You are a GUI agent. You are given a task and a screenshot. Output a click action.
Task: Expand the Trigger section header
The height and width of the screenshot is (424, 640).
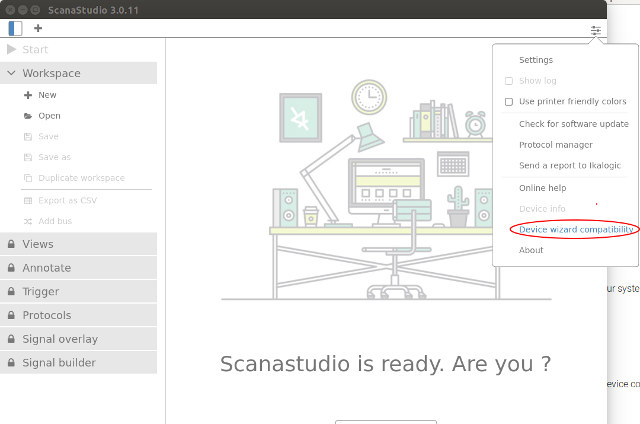[x=78, y=291]
